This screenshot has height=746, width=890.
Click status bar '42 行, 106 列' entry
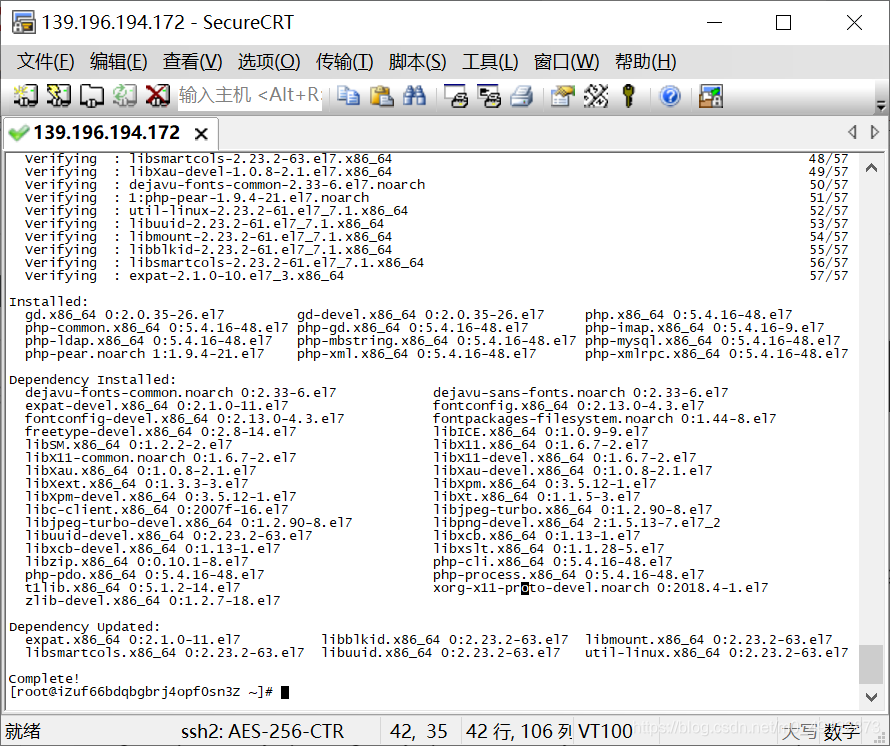[x=519, y=731]
